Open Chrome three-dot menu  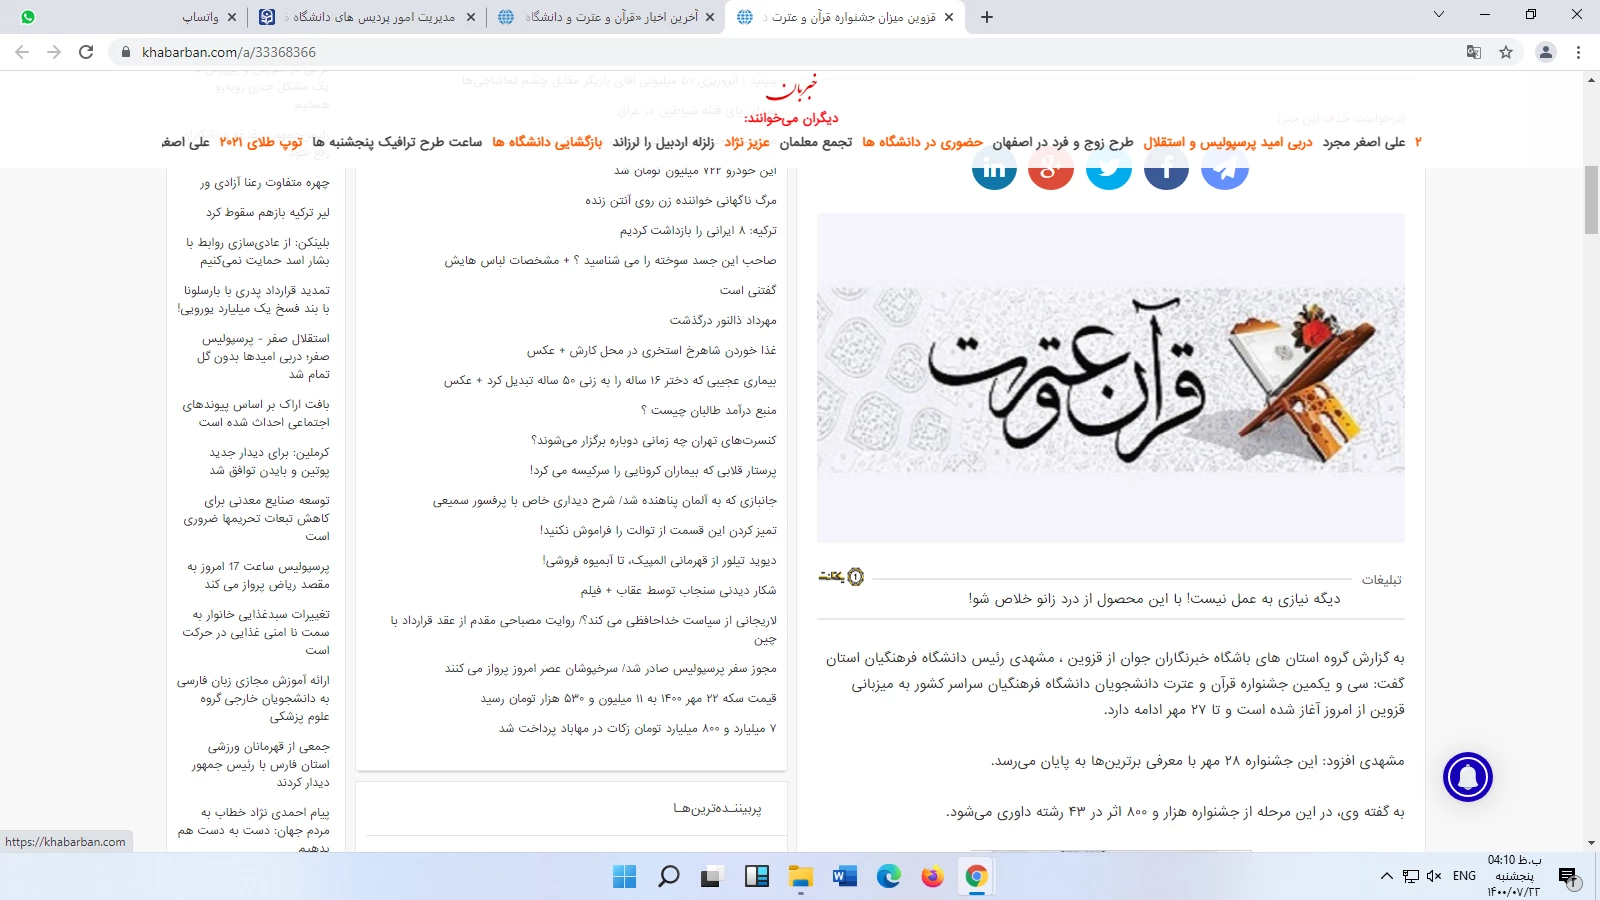tap(1579, 52)
